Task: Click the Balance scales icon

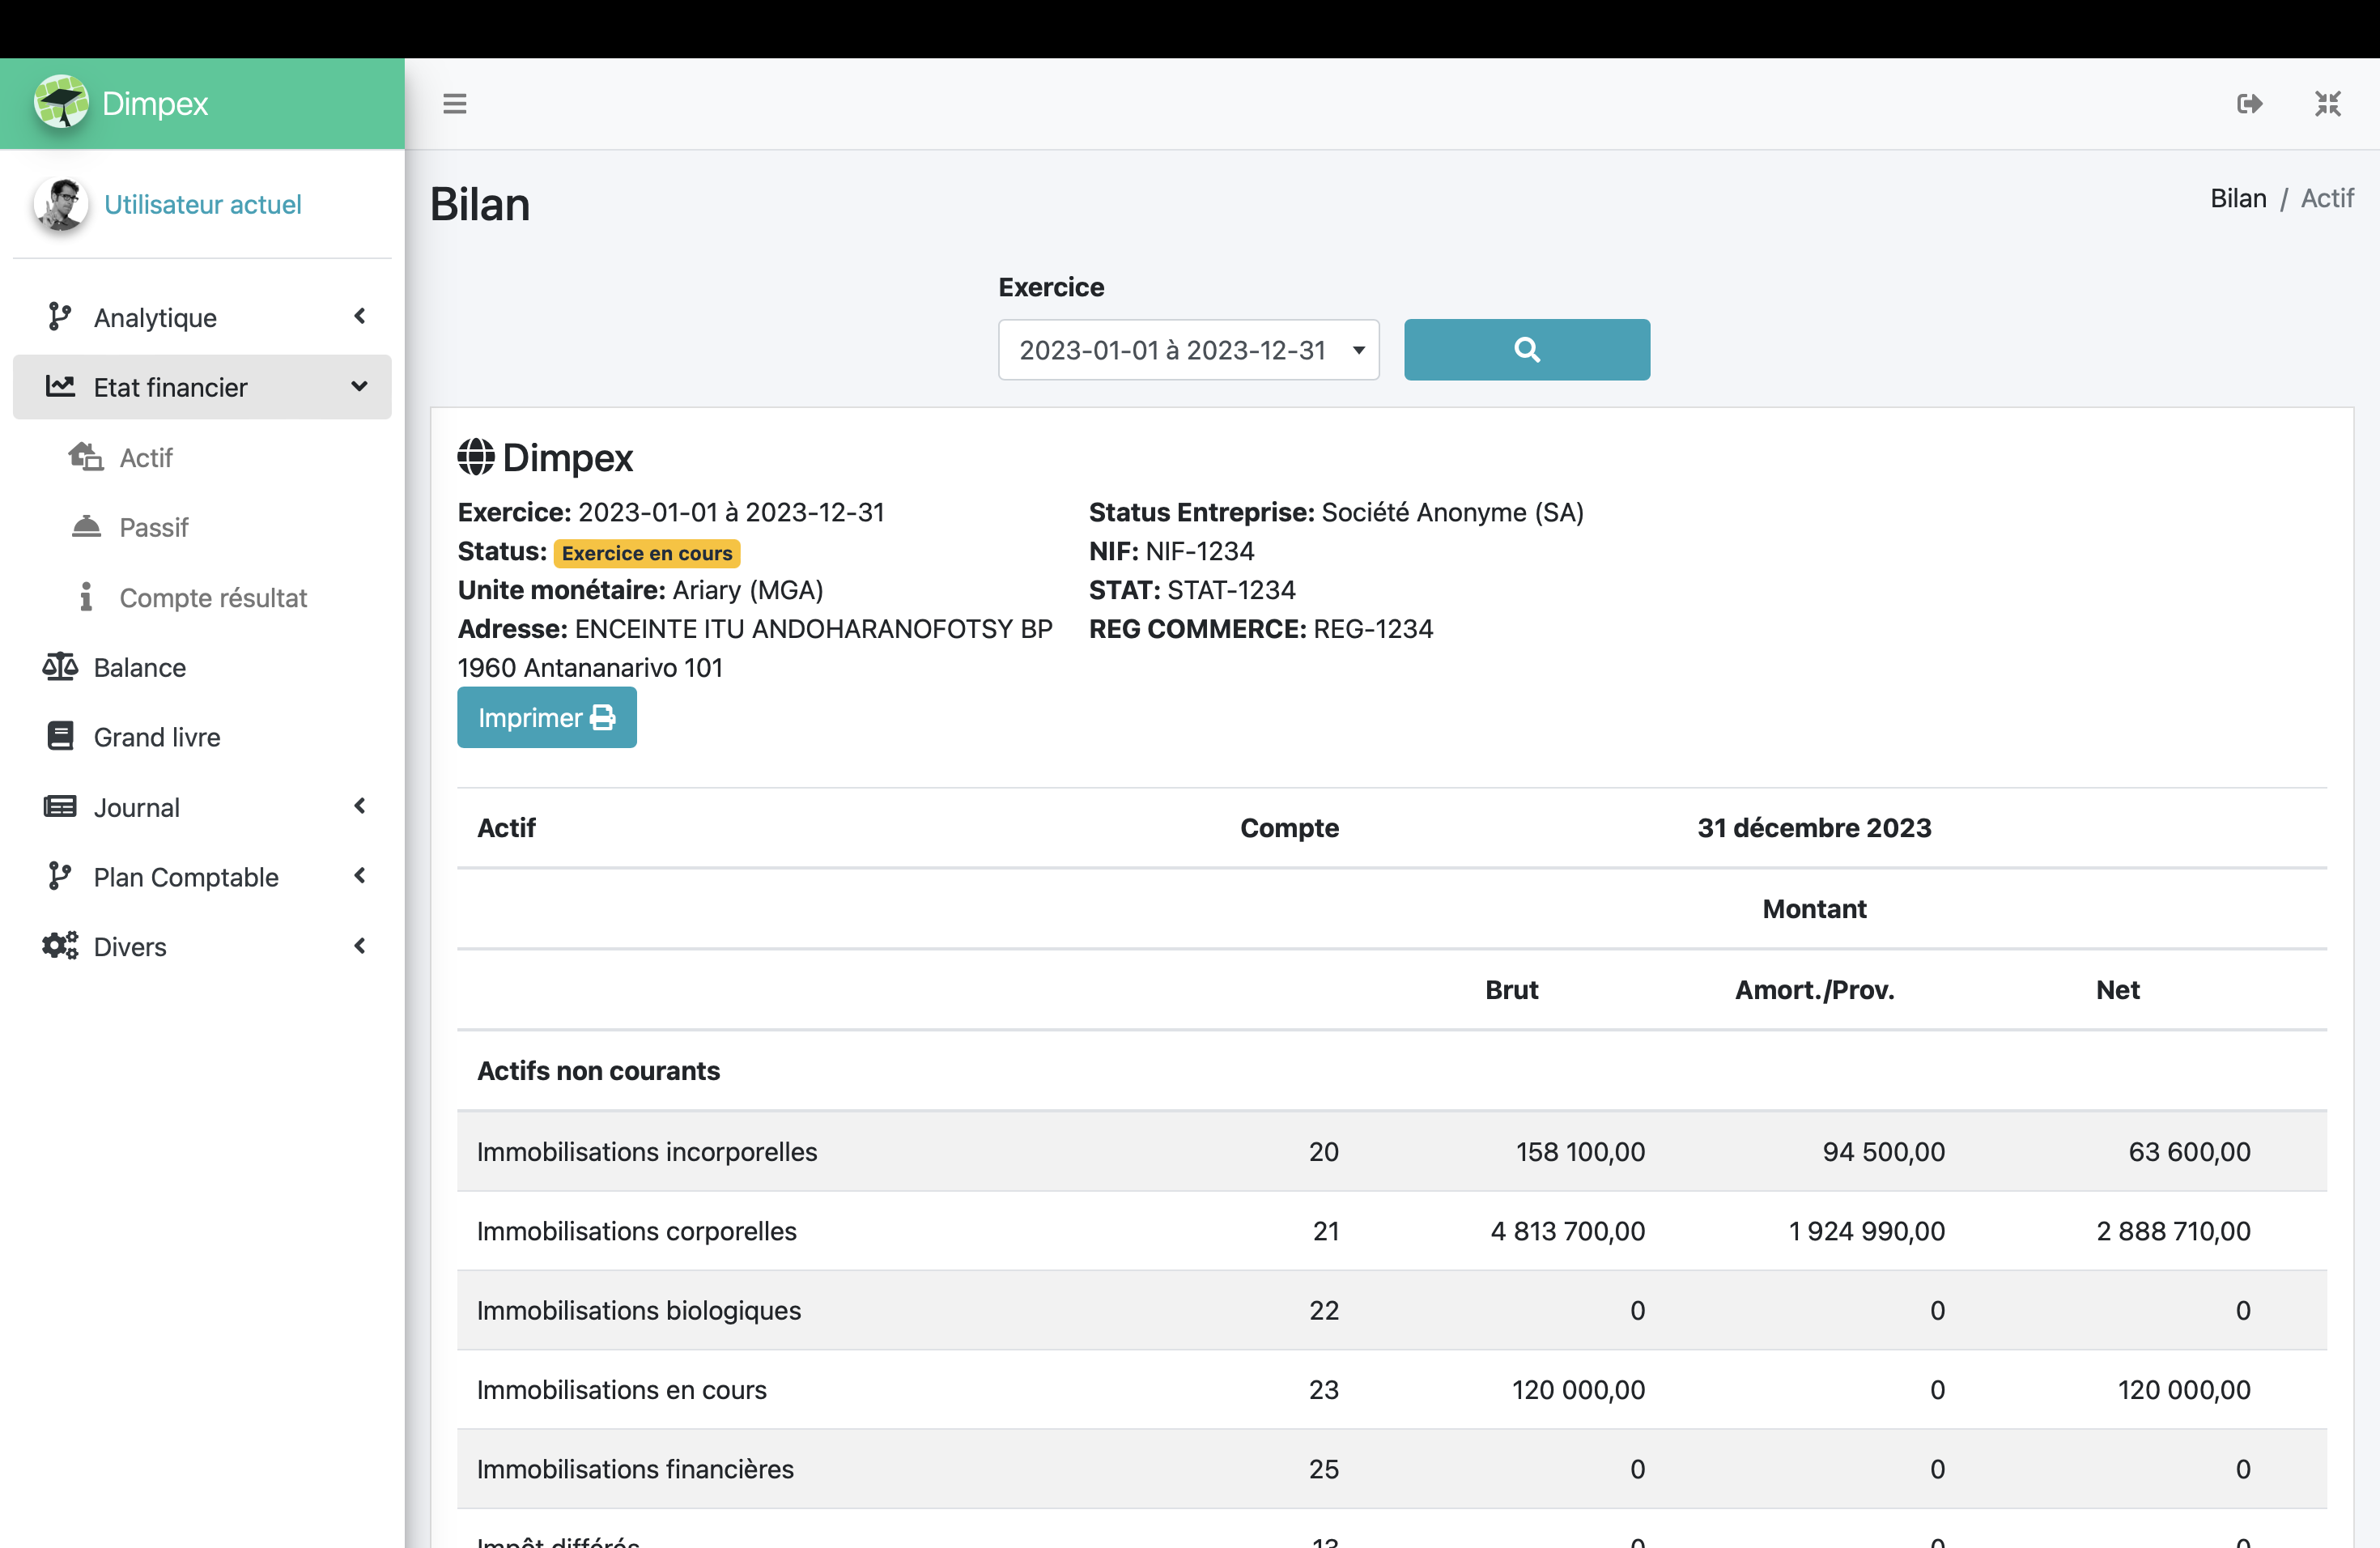Action: coord(60,667)
